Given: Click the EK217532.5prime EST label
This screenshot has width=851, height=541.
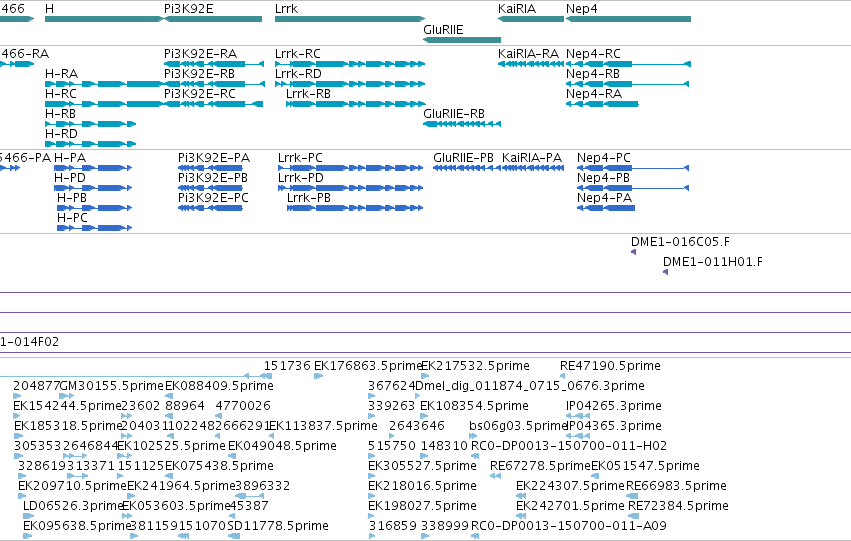Looking at the screenshot, I should pos(475,366).
